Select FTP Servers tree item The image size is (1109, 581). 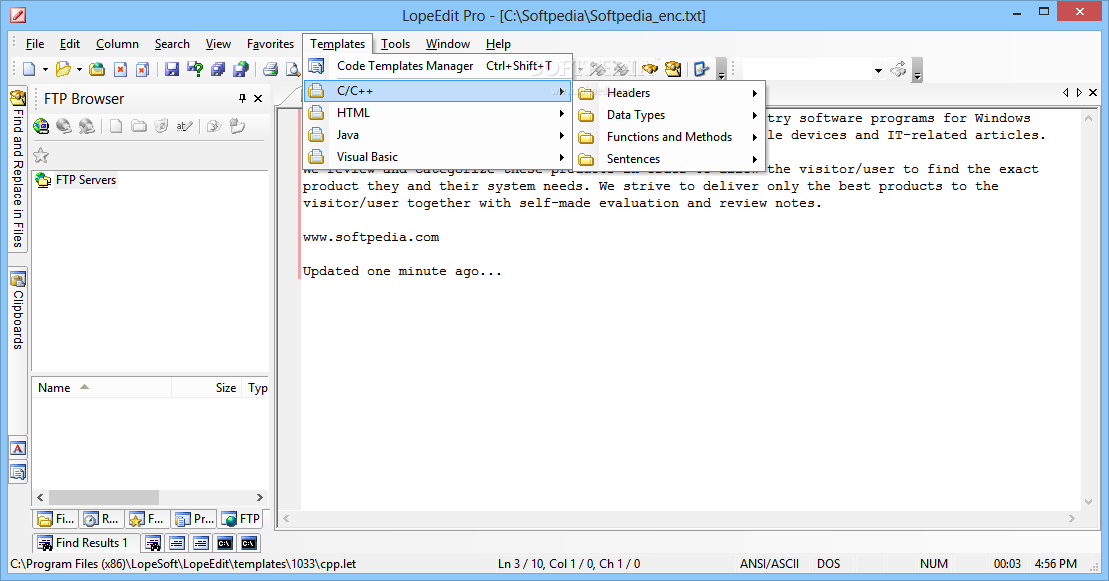[86, 180]
